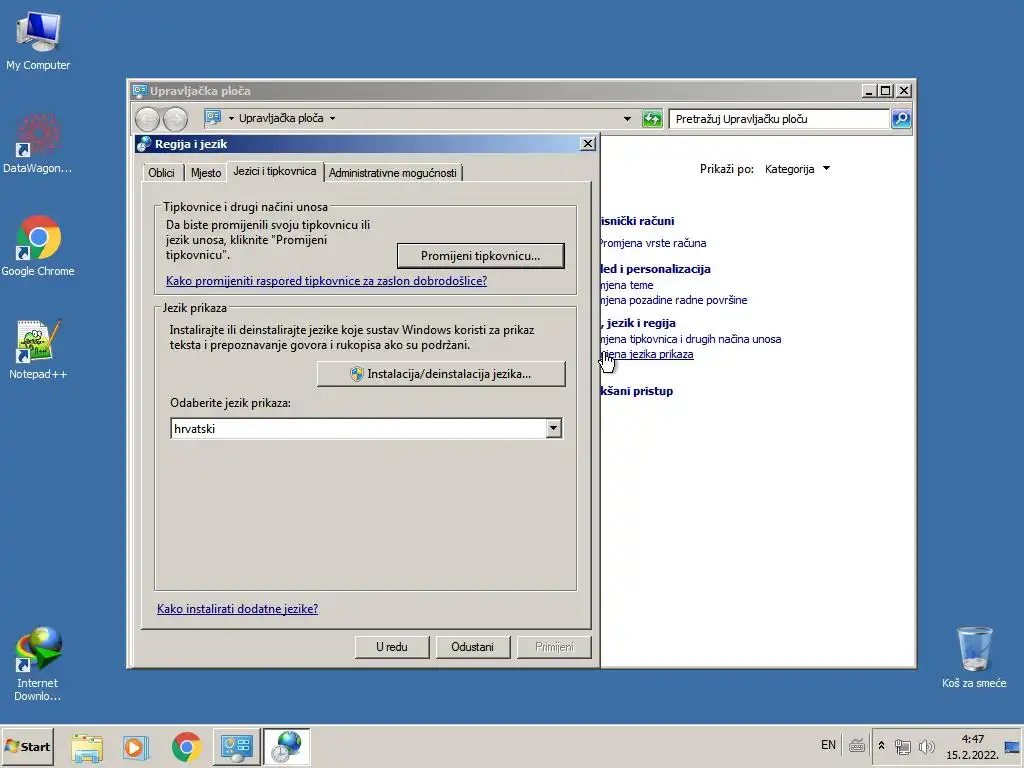Click the Start button

pos(27,746)
